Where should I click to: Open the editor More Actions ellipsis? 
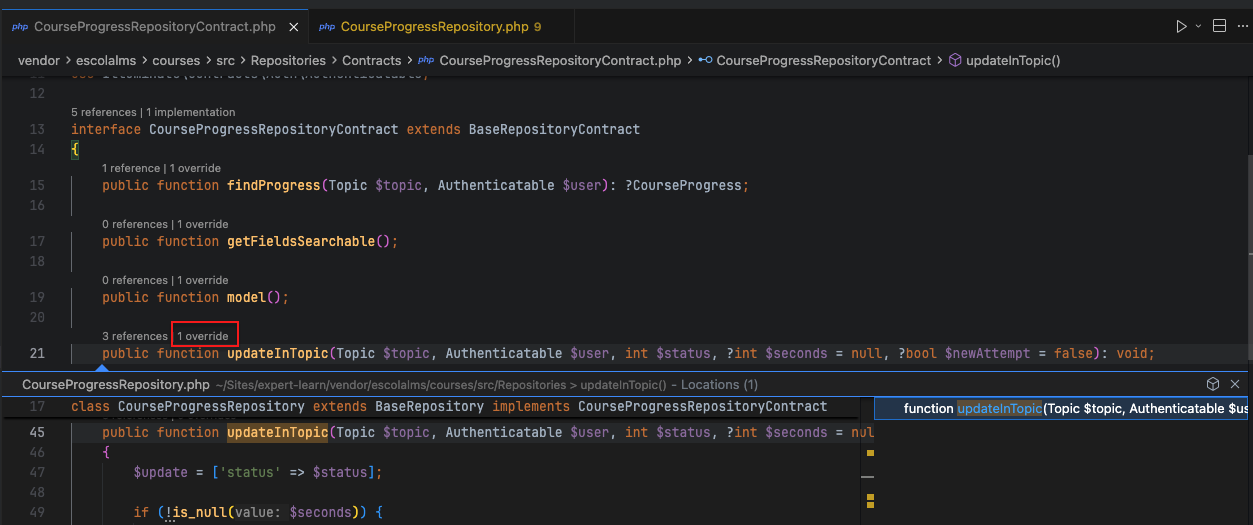click(x=1241, y=26)
